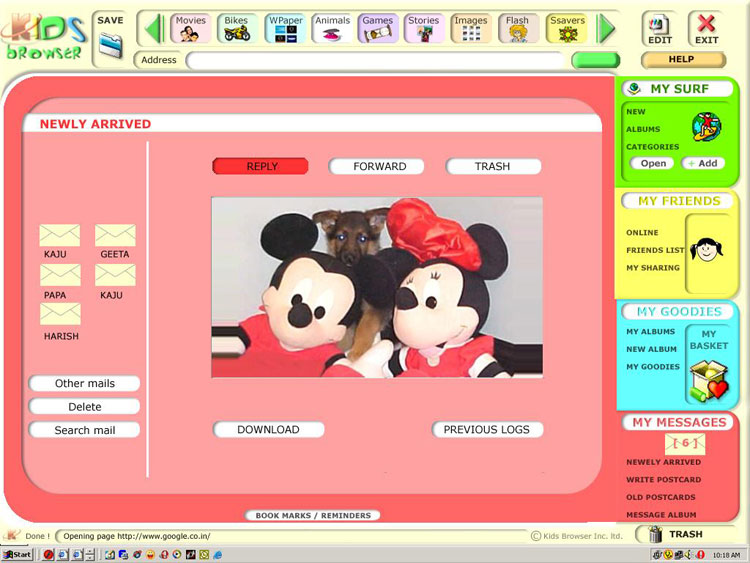Open the Movies category

click(190, 28)
